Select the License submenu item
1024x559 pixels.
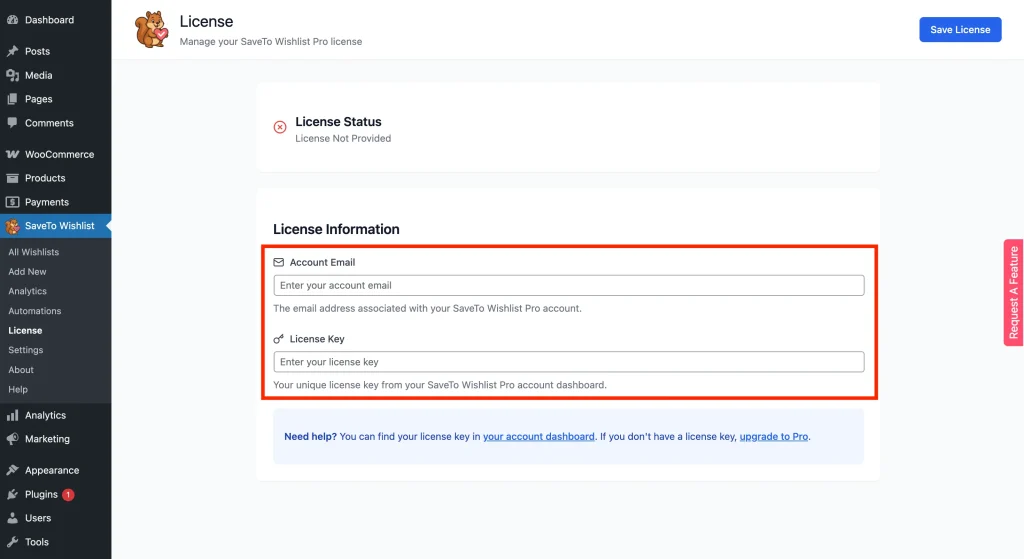[x=25, y=330]
